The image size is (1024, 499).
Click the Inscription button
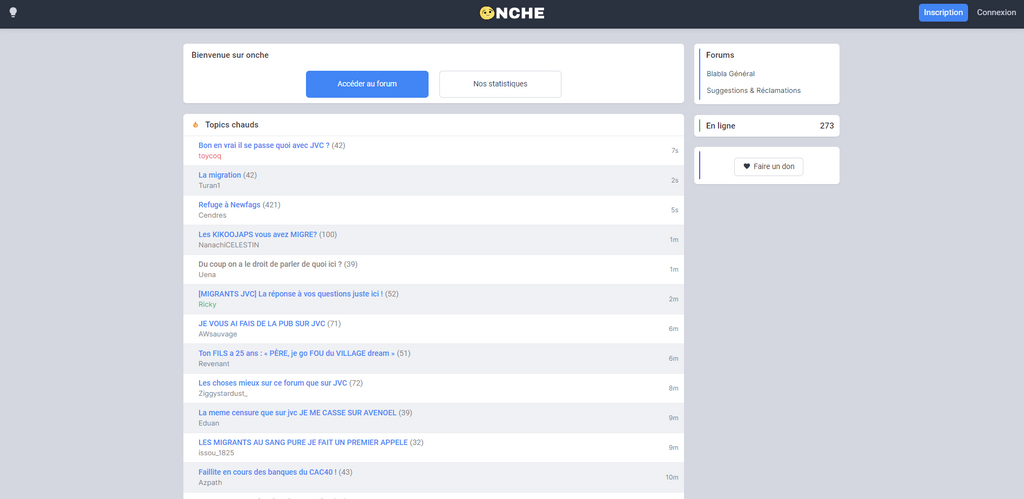pyautogui.click(x=943, y=12)
